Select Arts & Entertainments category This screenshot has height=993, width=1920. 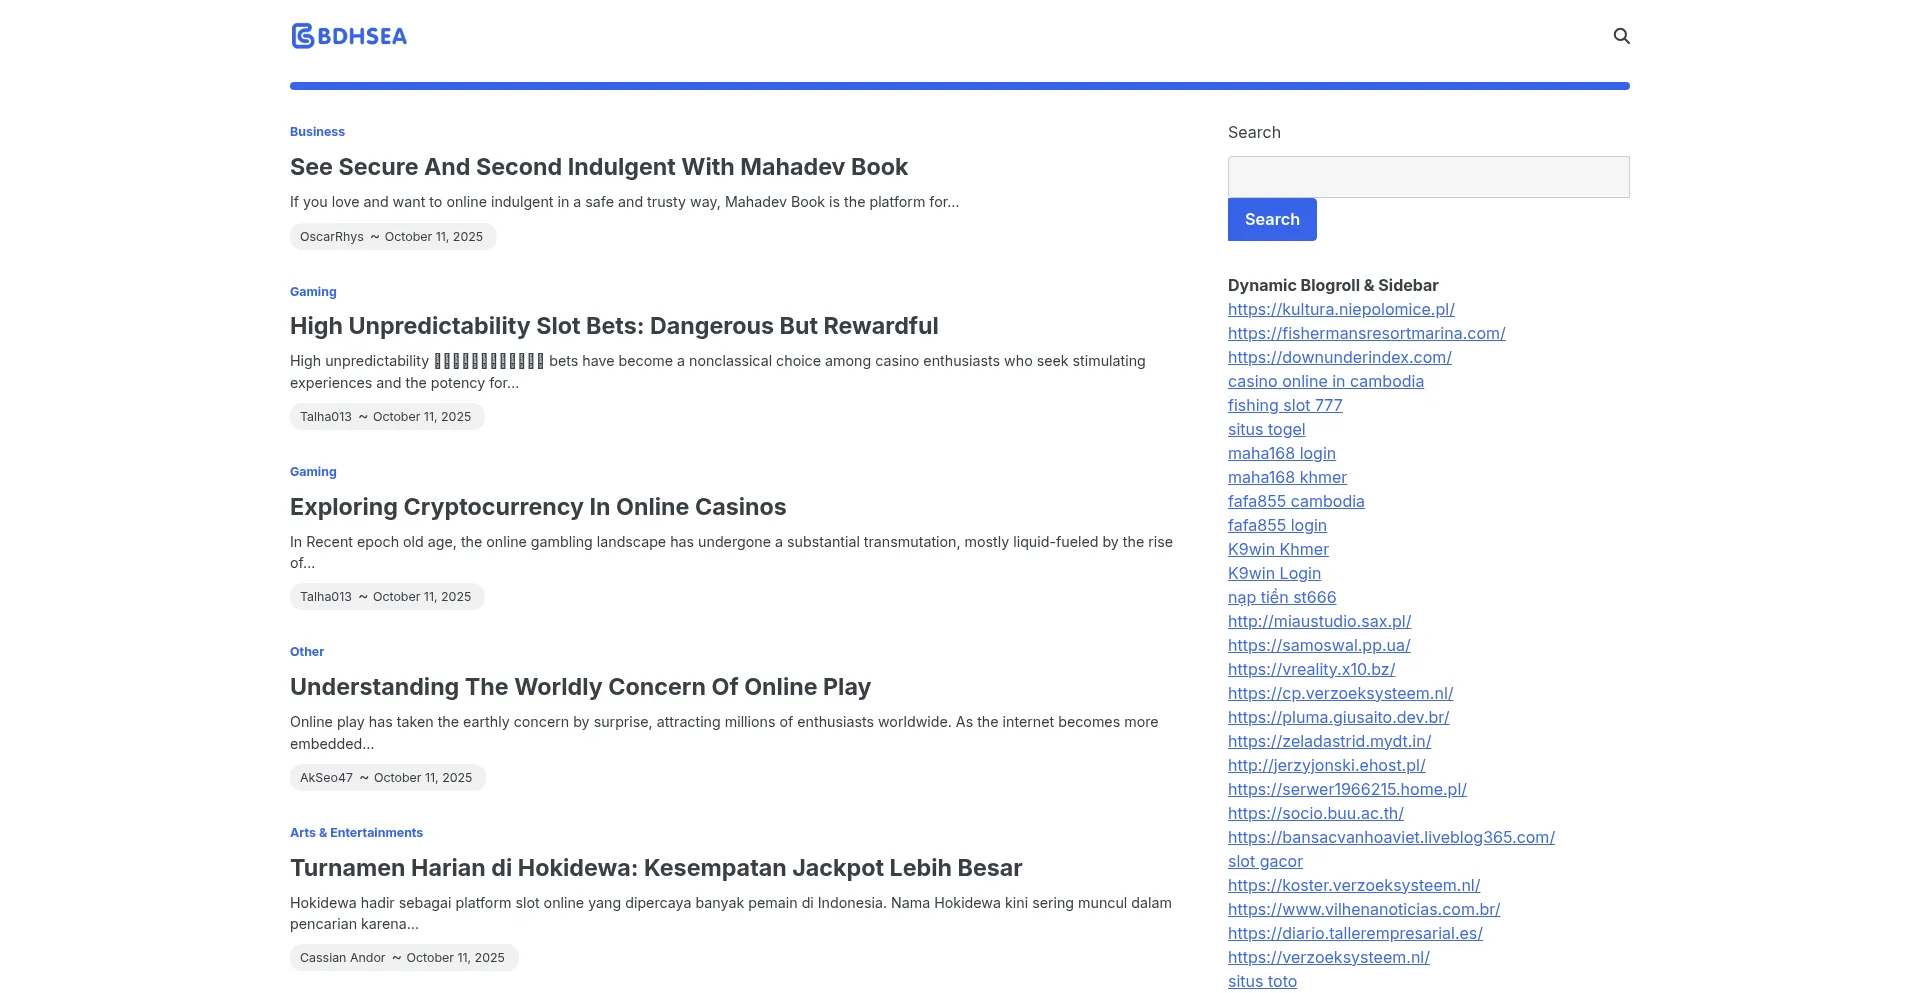[356, 833]
